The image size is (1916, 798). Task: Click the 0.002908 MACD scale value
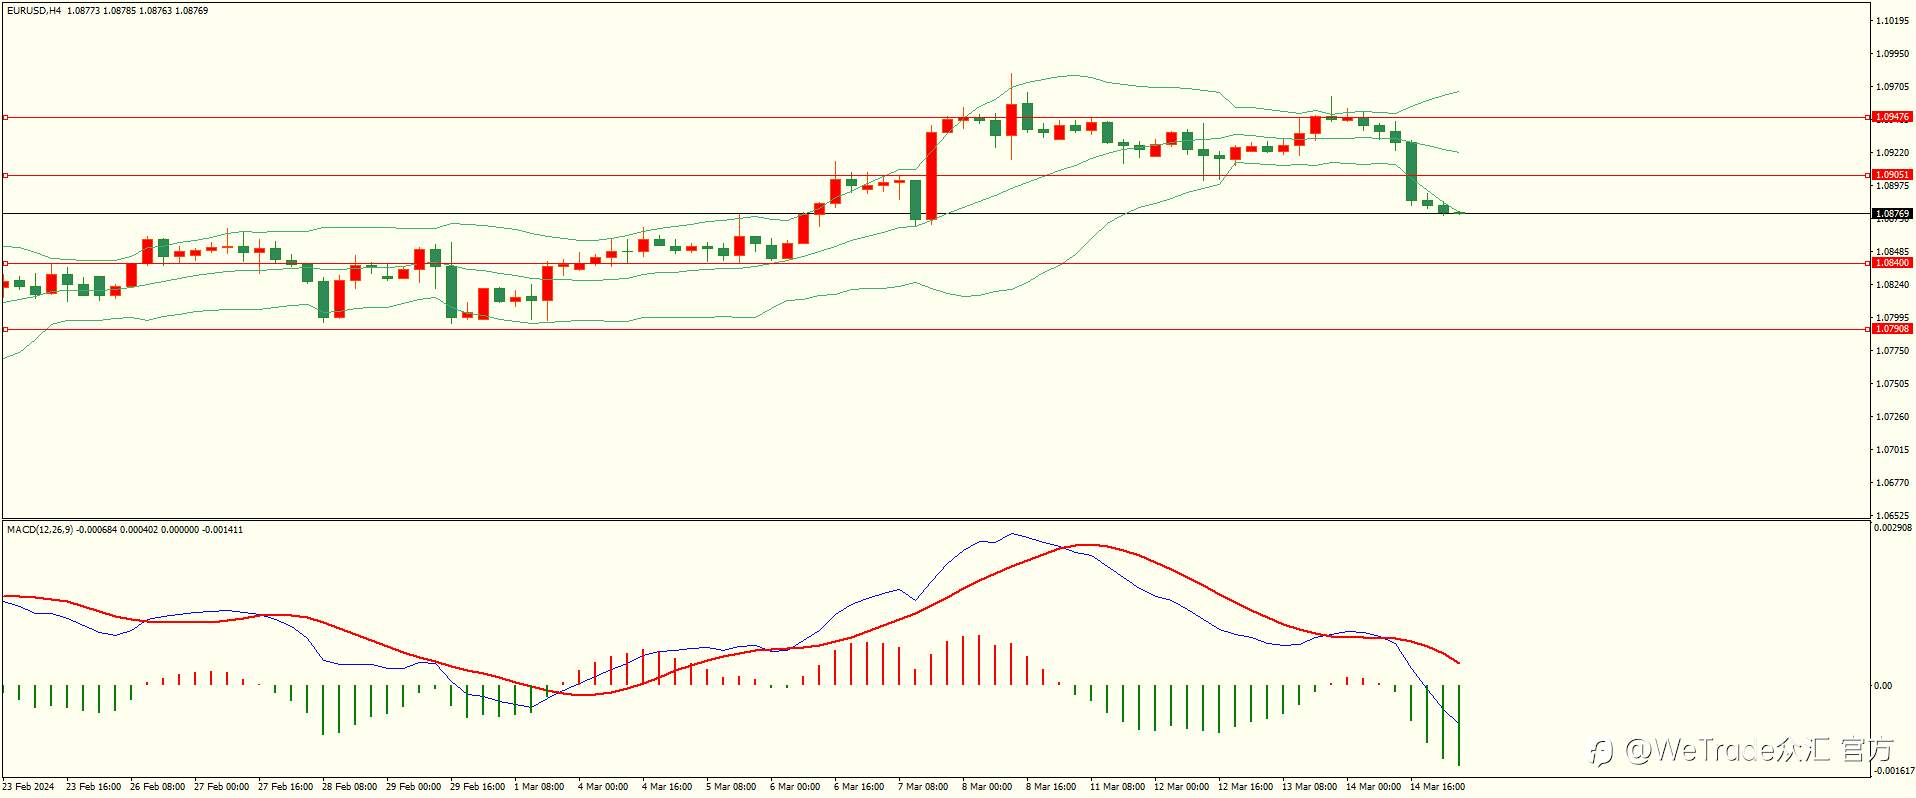1892,528
